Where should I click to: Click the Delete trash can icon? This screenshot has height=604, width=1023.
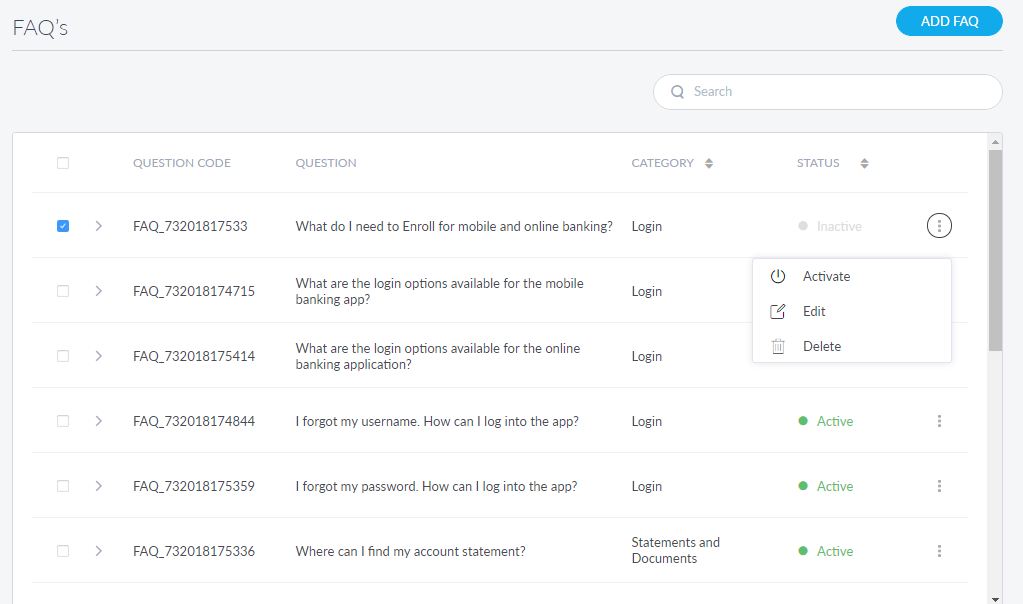777,347
